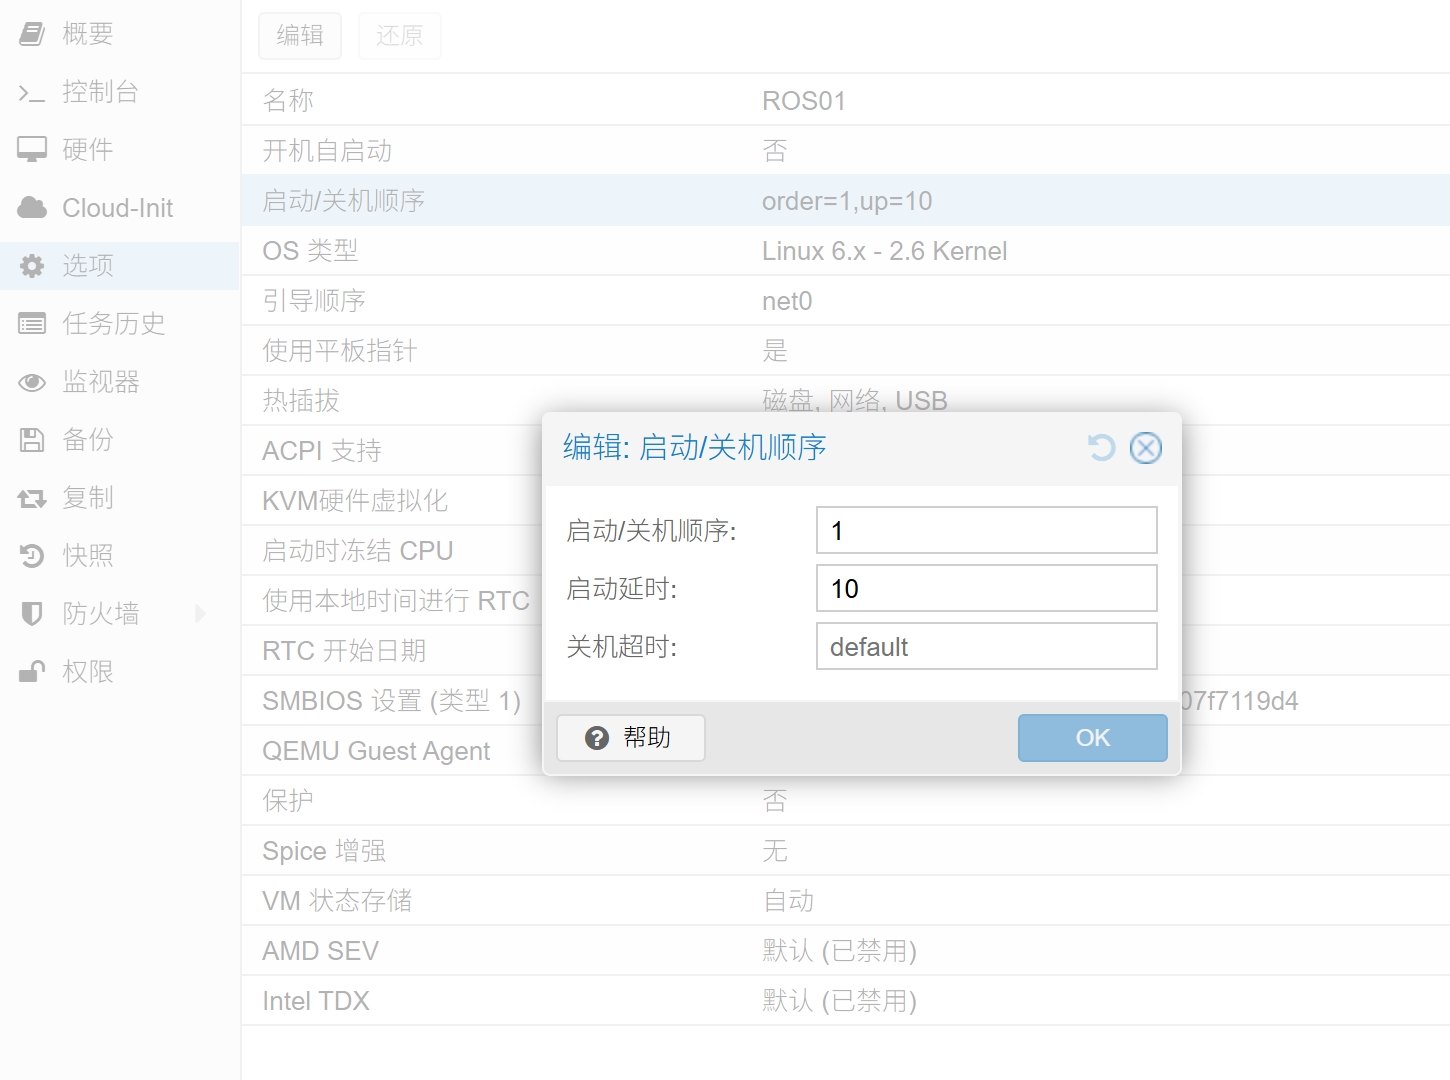Select the 硬件 hardware panel
This screenshot has height=1080, width=1450.
pyautogui.click(x=88, y=149)
